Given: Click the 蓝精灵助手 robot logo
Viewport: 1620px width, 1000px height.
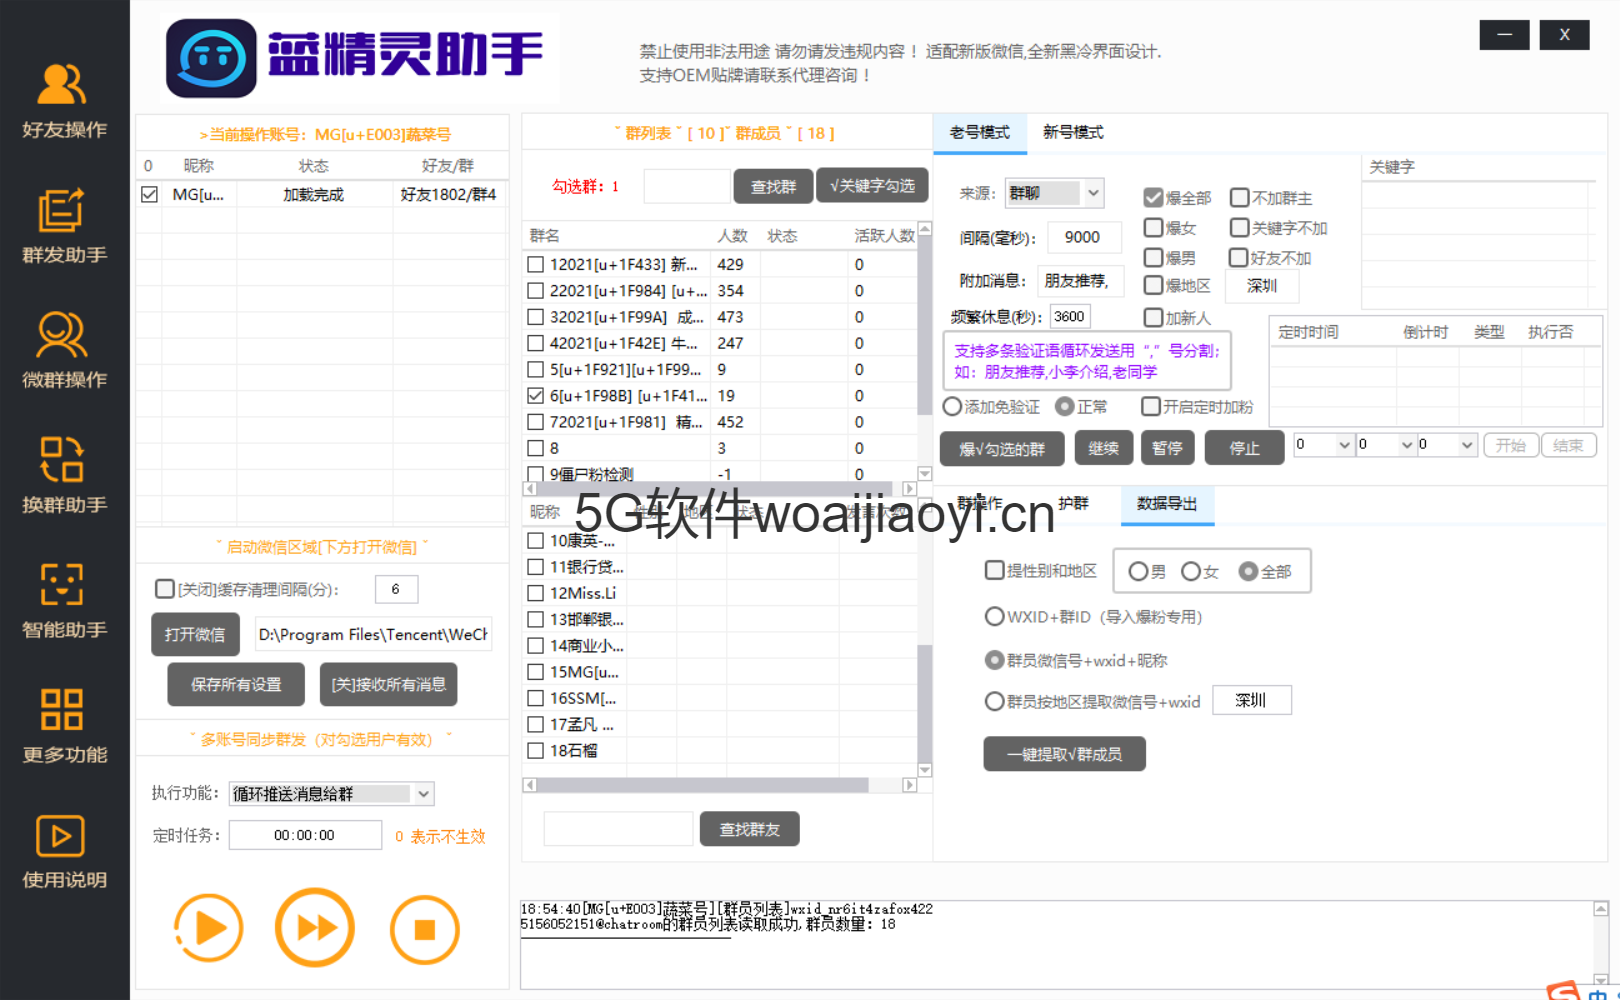Looking at the screenshot, I should click(211, 58).
